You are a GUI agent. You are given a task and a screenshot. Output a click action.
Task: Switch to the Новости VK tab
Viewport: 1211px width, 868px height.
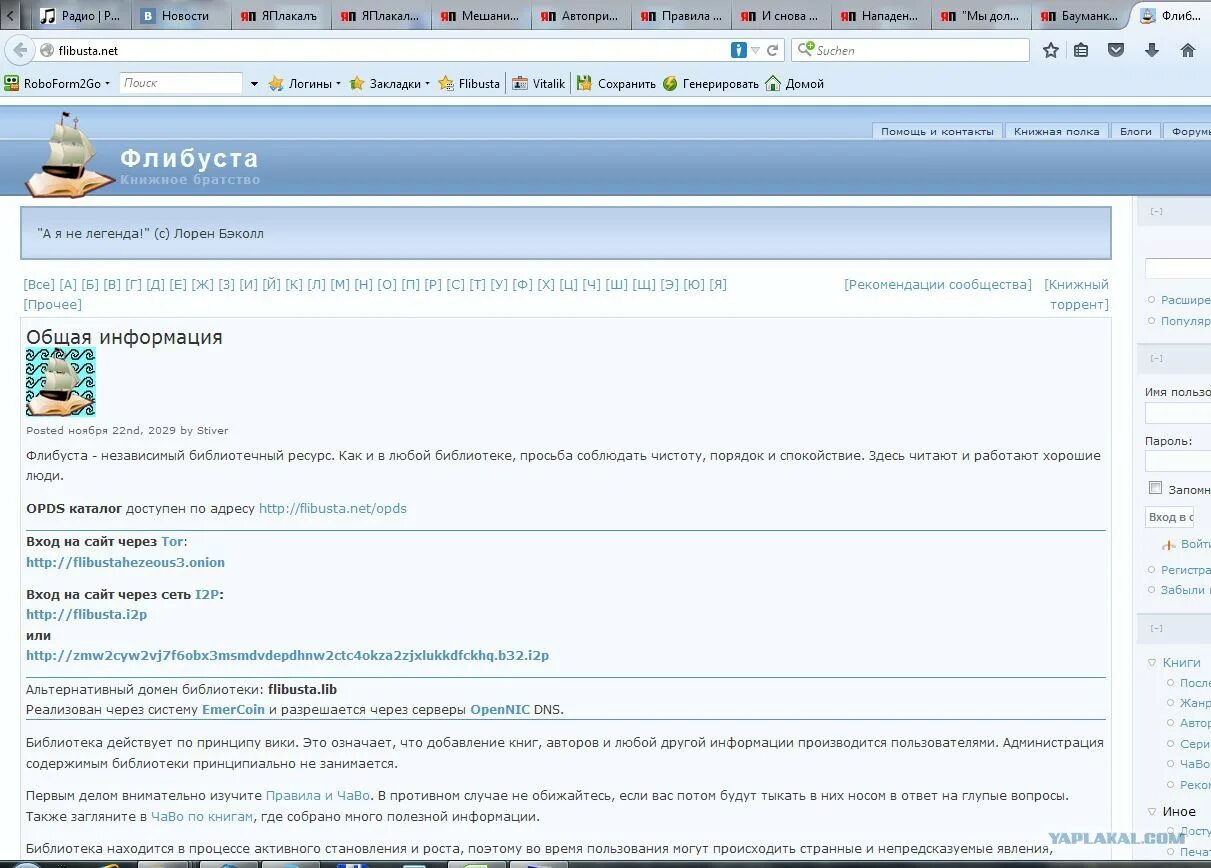pos(180,16)
